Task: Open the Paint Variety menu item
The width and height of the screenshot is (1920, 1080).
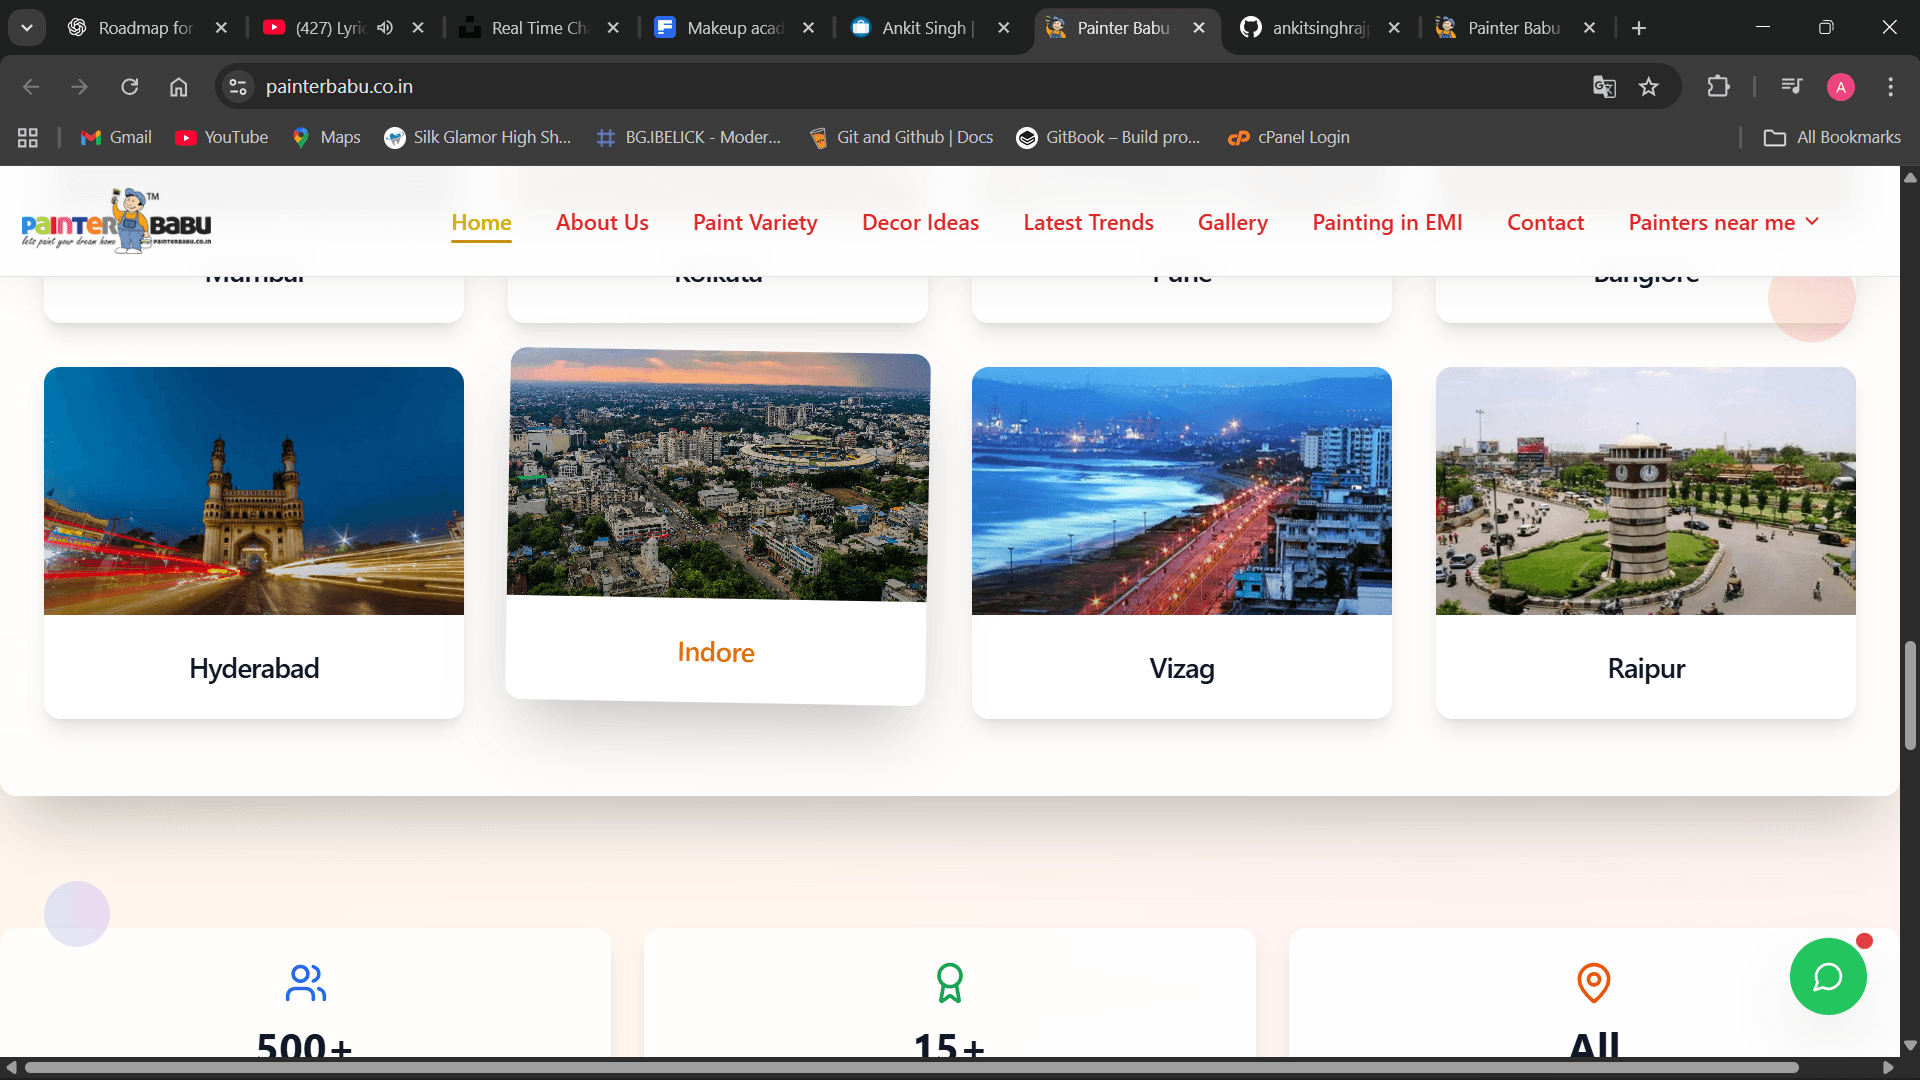Action: click(x=755, y=222)
